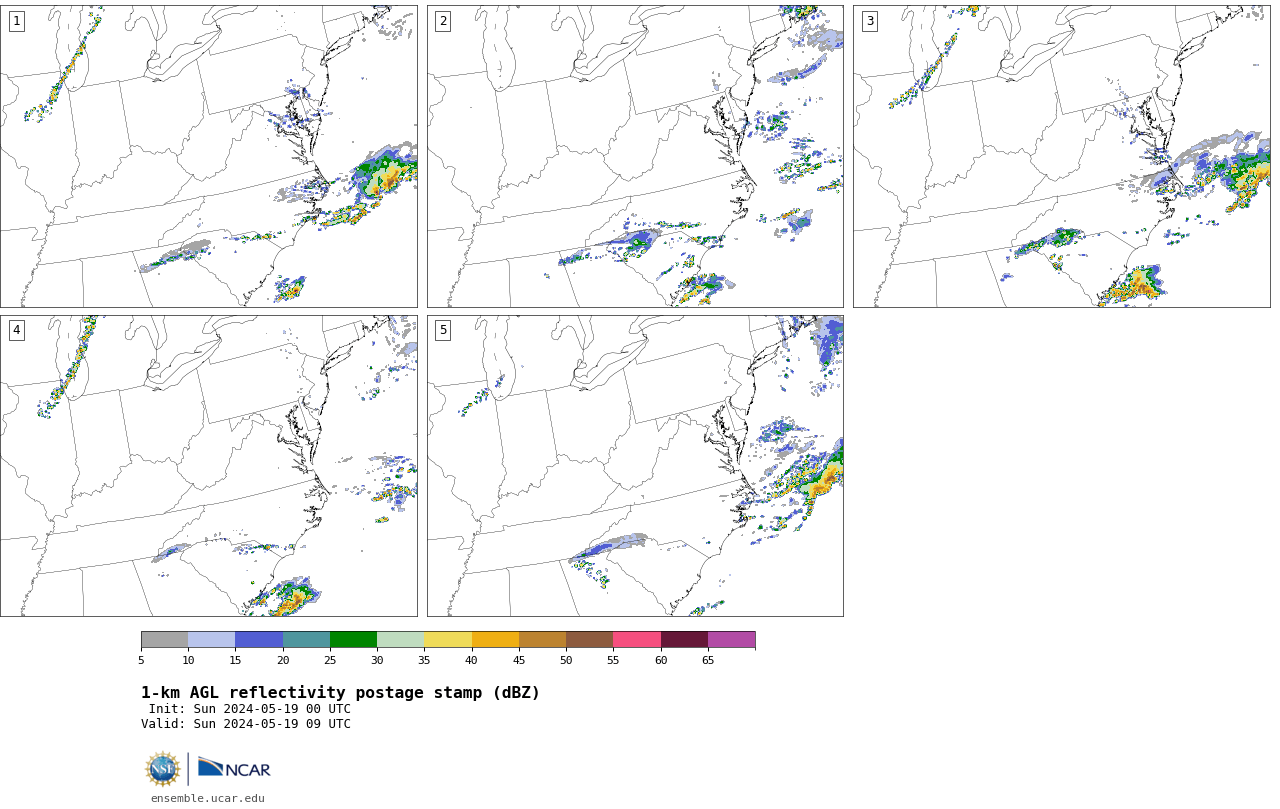The height and width of the screenshot is (809, 1280).
Task: Click the orange 40-45 dBZ swatch
Action: (495, 640)
